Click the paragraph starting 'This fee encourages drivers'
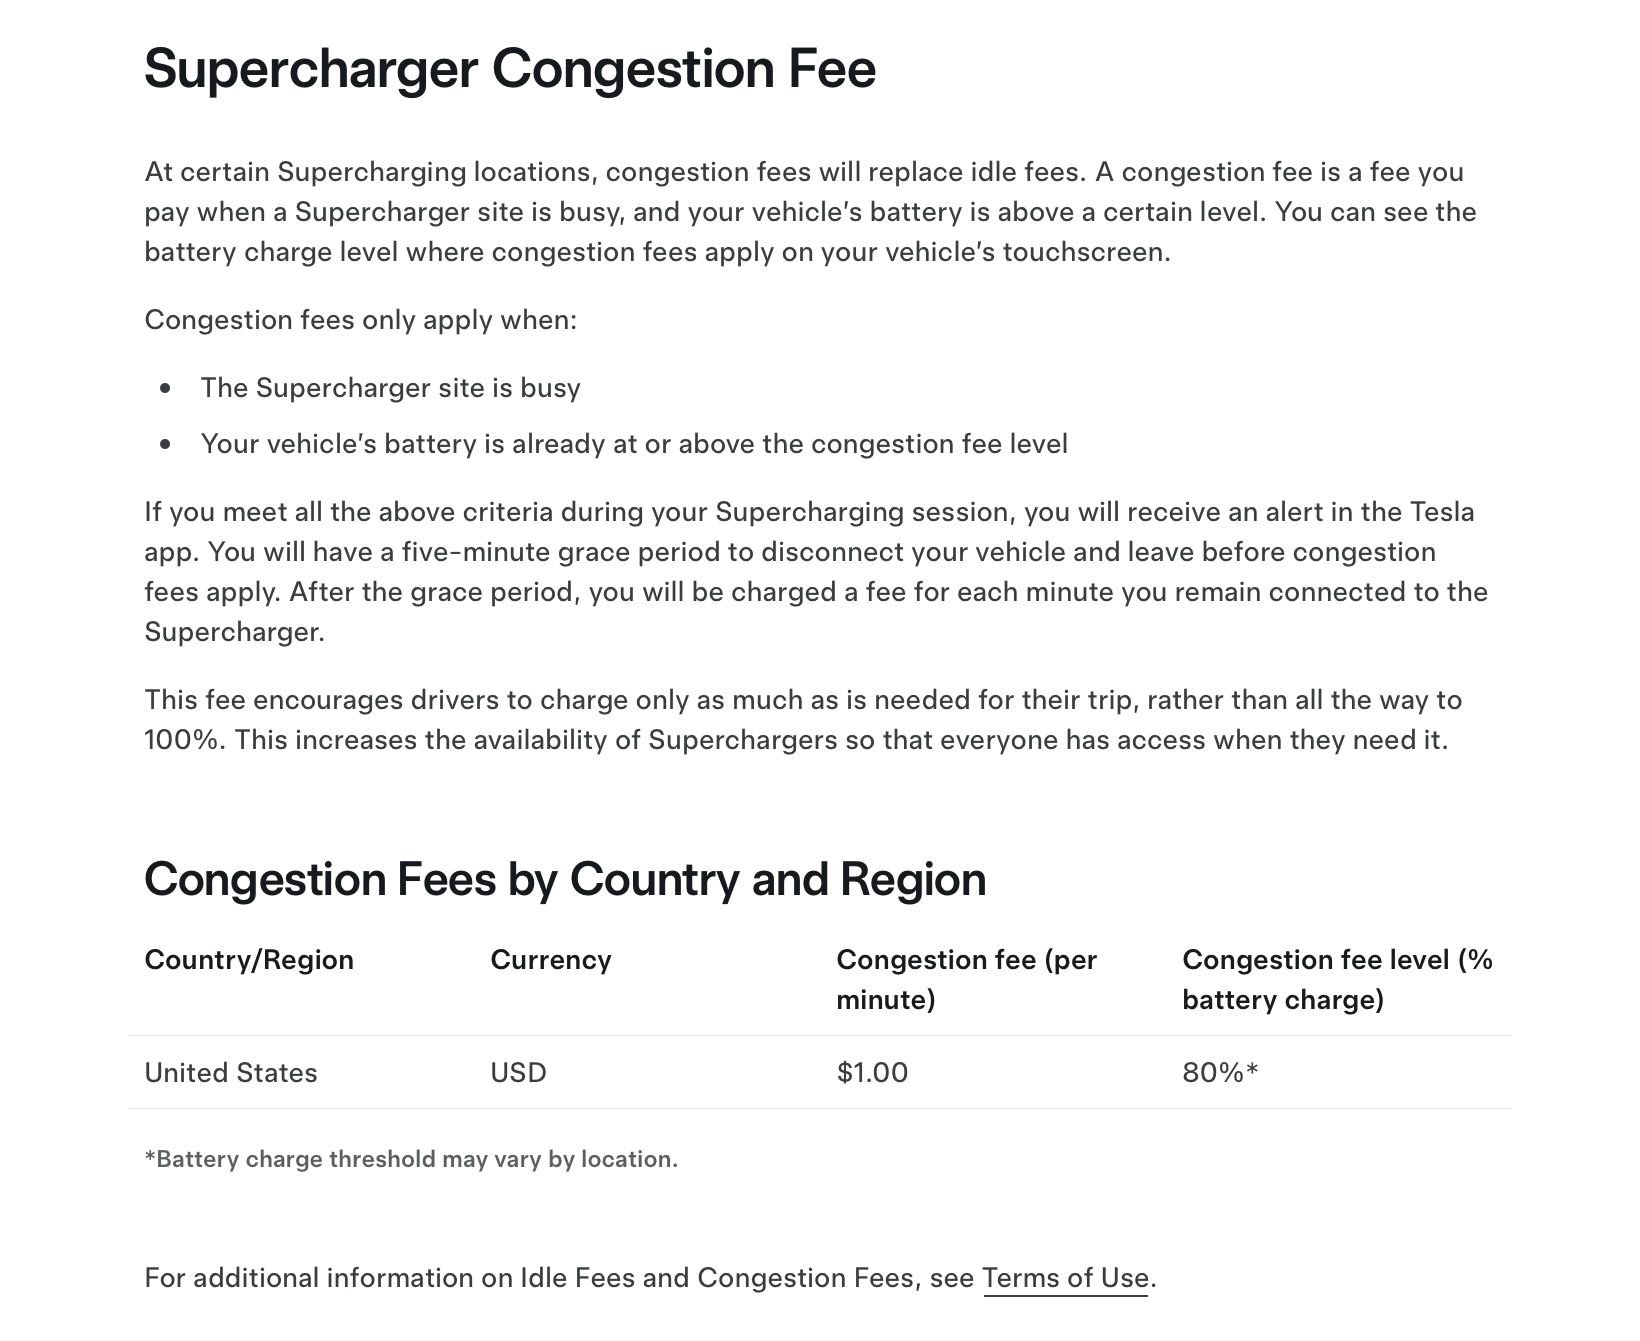Screen dimensions: 1640x1341 click(800, 720)
